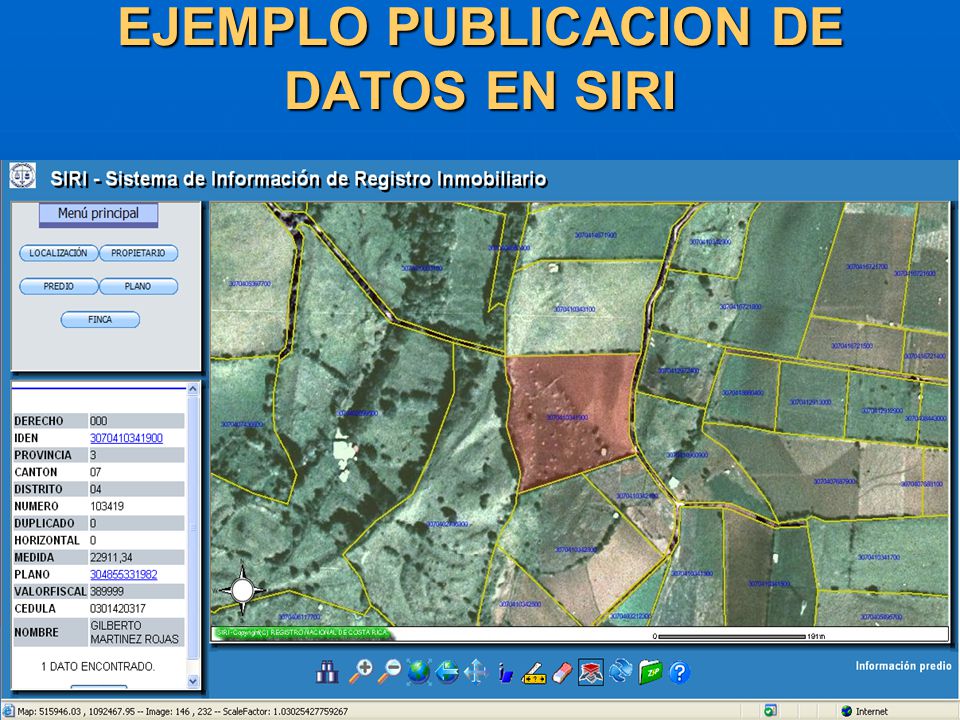960x720 pixels.
Task: Download data with the ZIP folder icon
Action: tap(650, 672)
